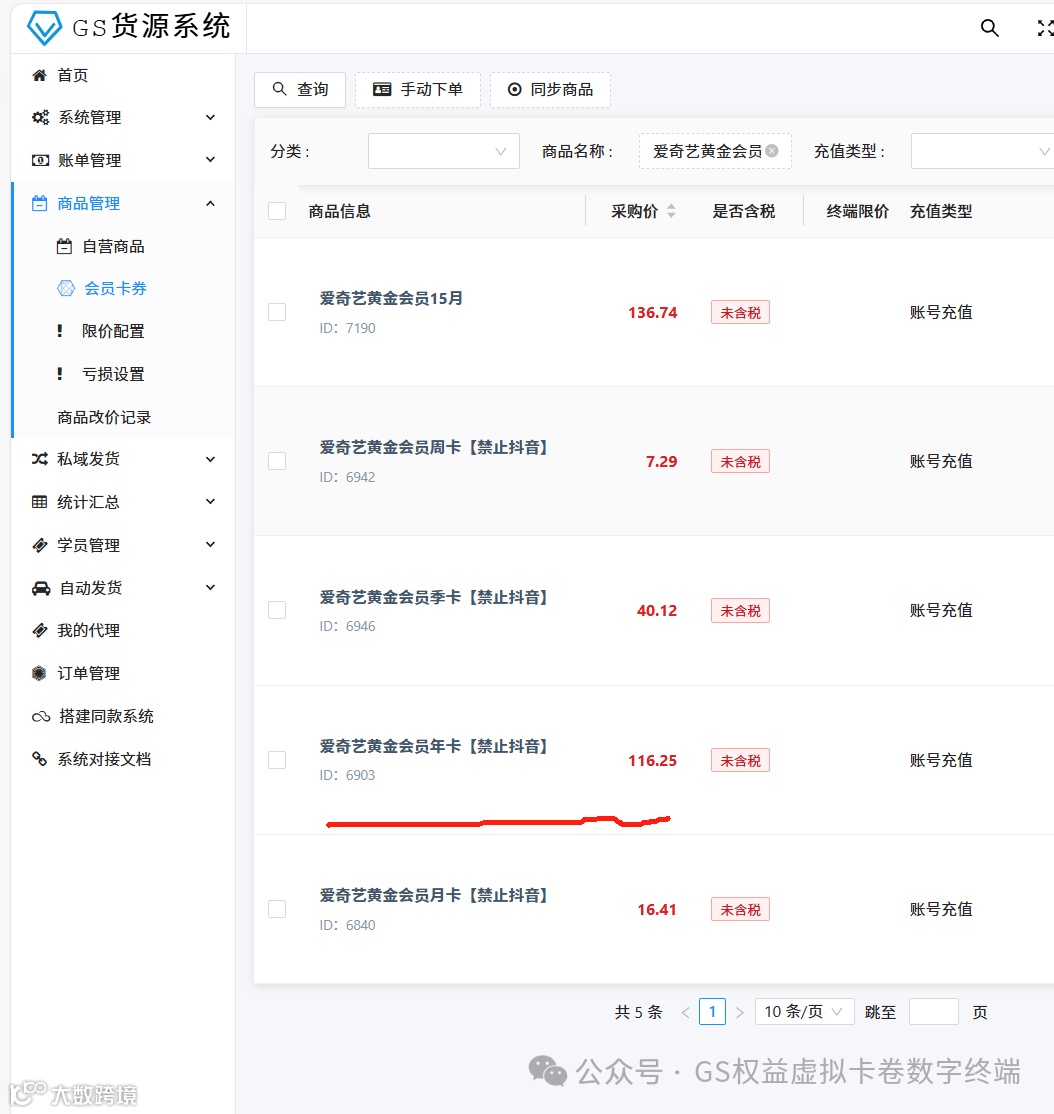The image size is (1054, 1114).
Task: Open the search magnifier icon in header
Action: click(989, 28)
